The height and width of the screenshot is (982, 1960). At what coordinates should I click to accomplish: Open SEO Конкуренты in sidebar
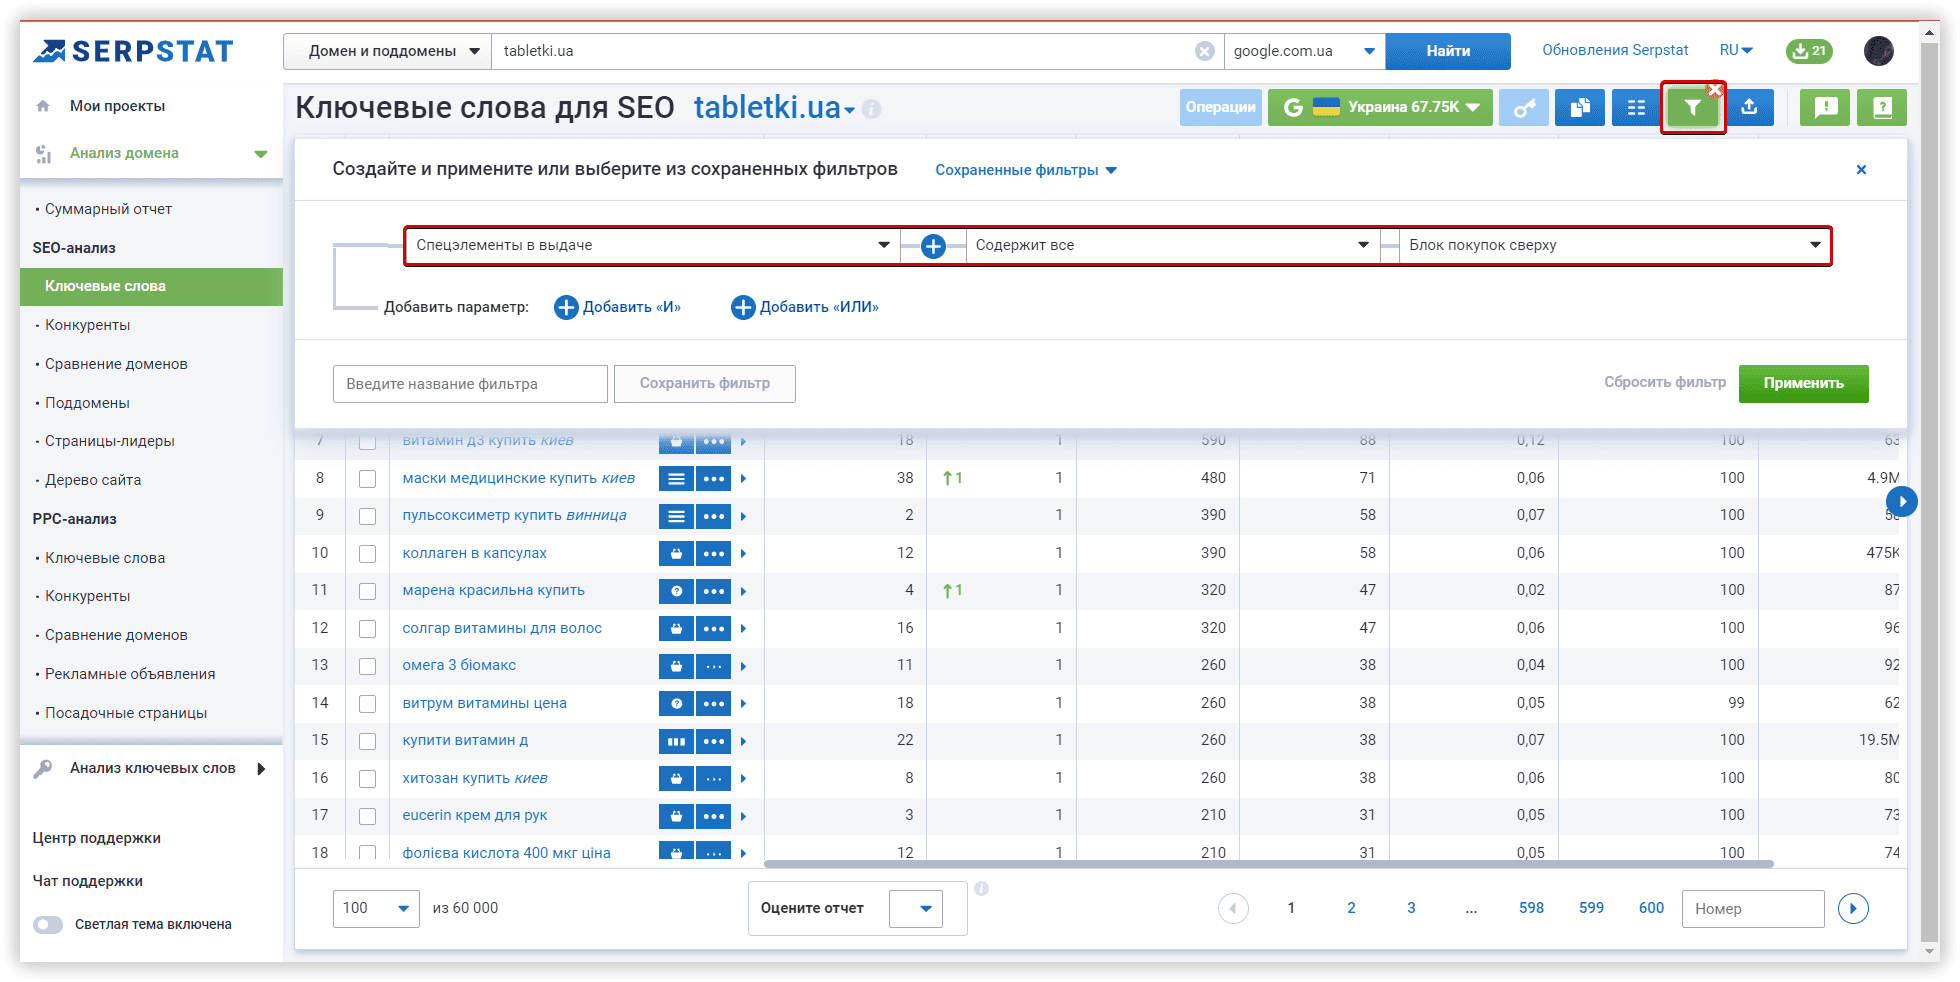tap(87, 325)
